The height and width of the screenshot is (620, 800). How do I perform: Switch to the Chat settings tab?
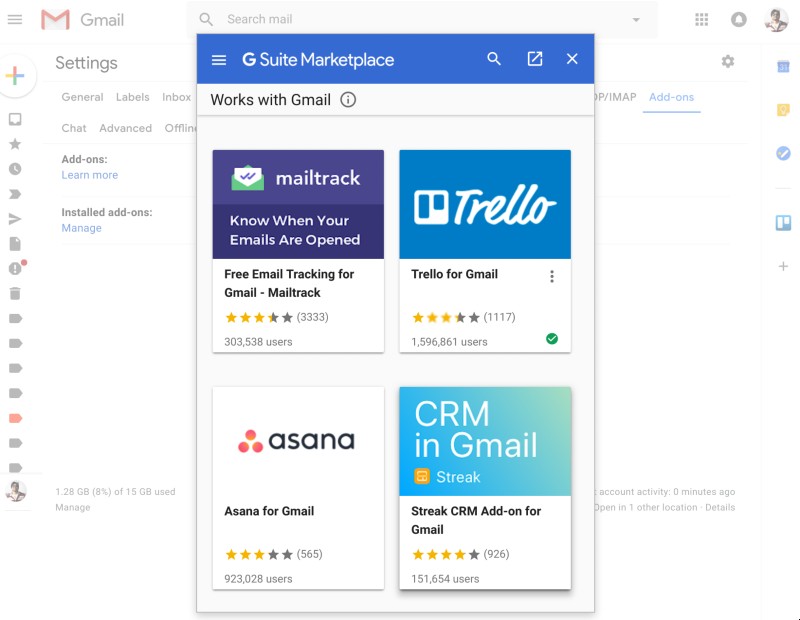(74, 128)
